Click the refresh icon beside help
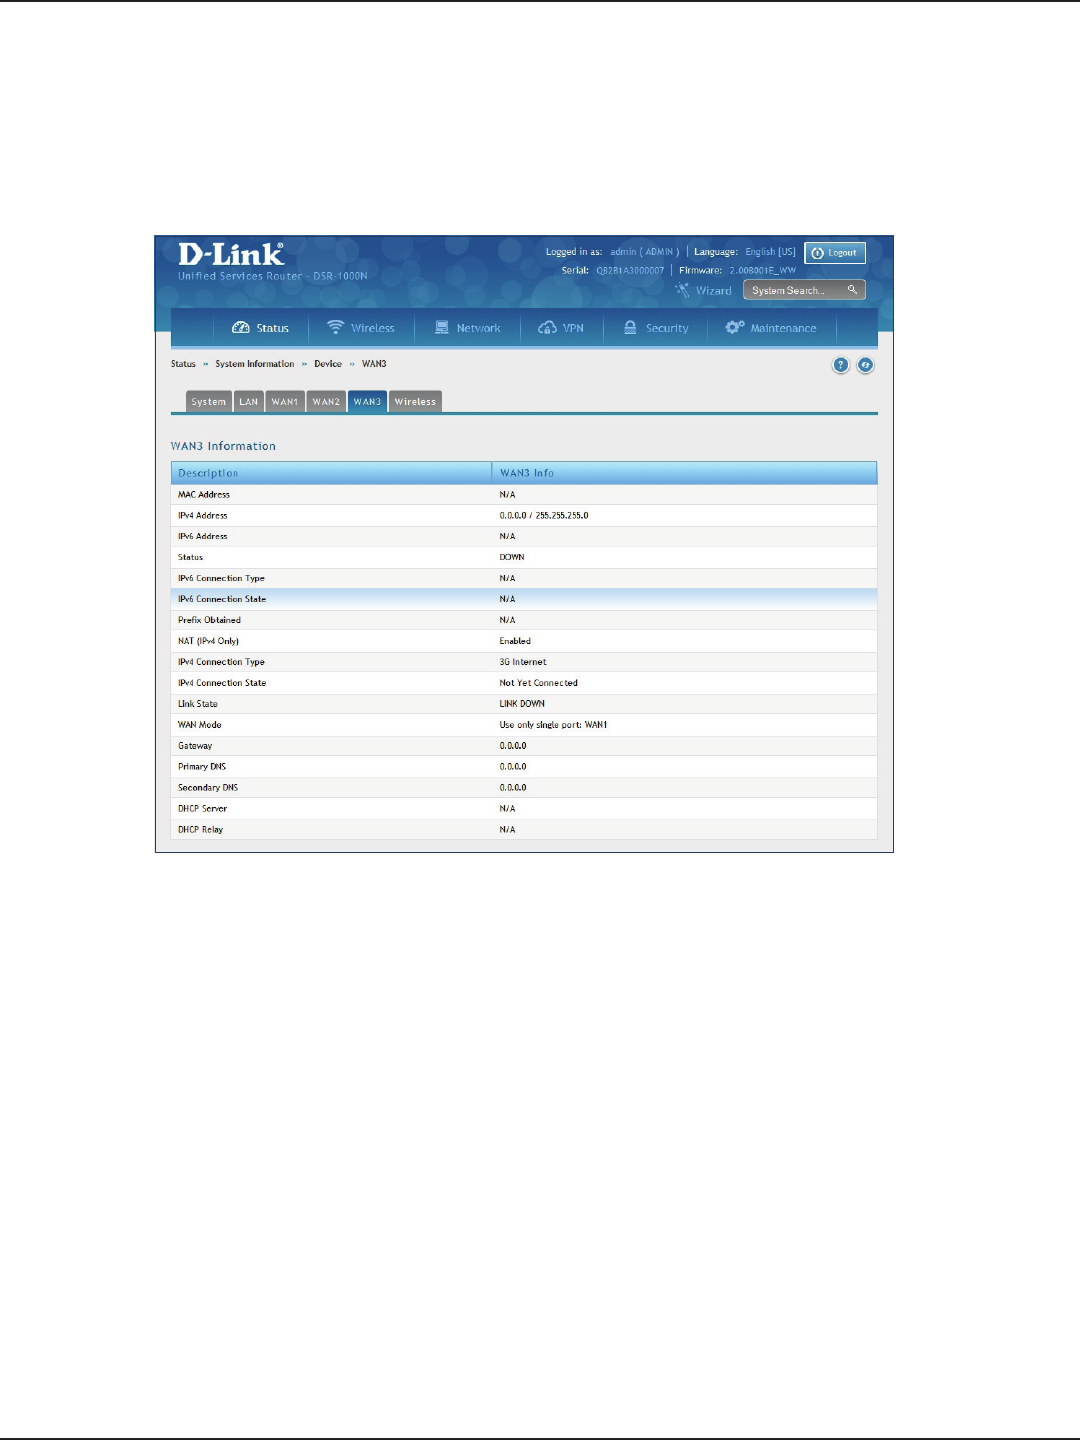Screen dimensions: 1080x1440 click(x=866, y=365)
